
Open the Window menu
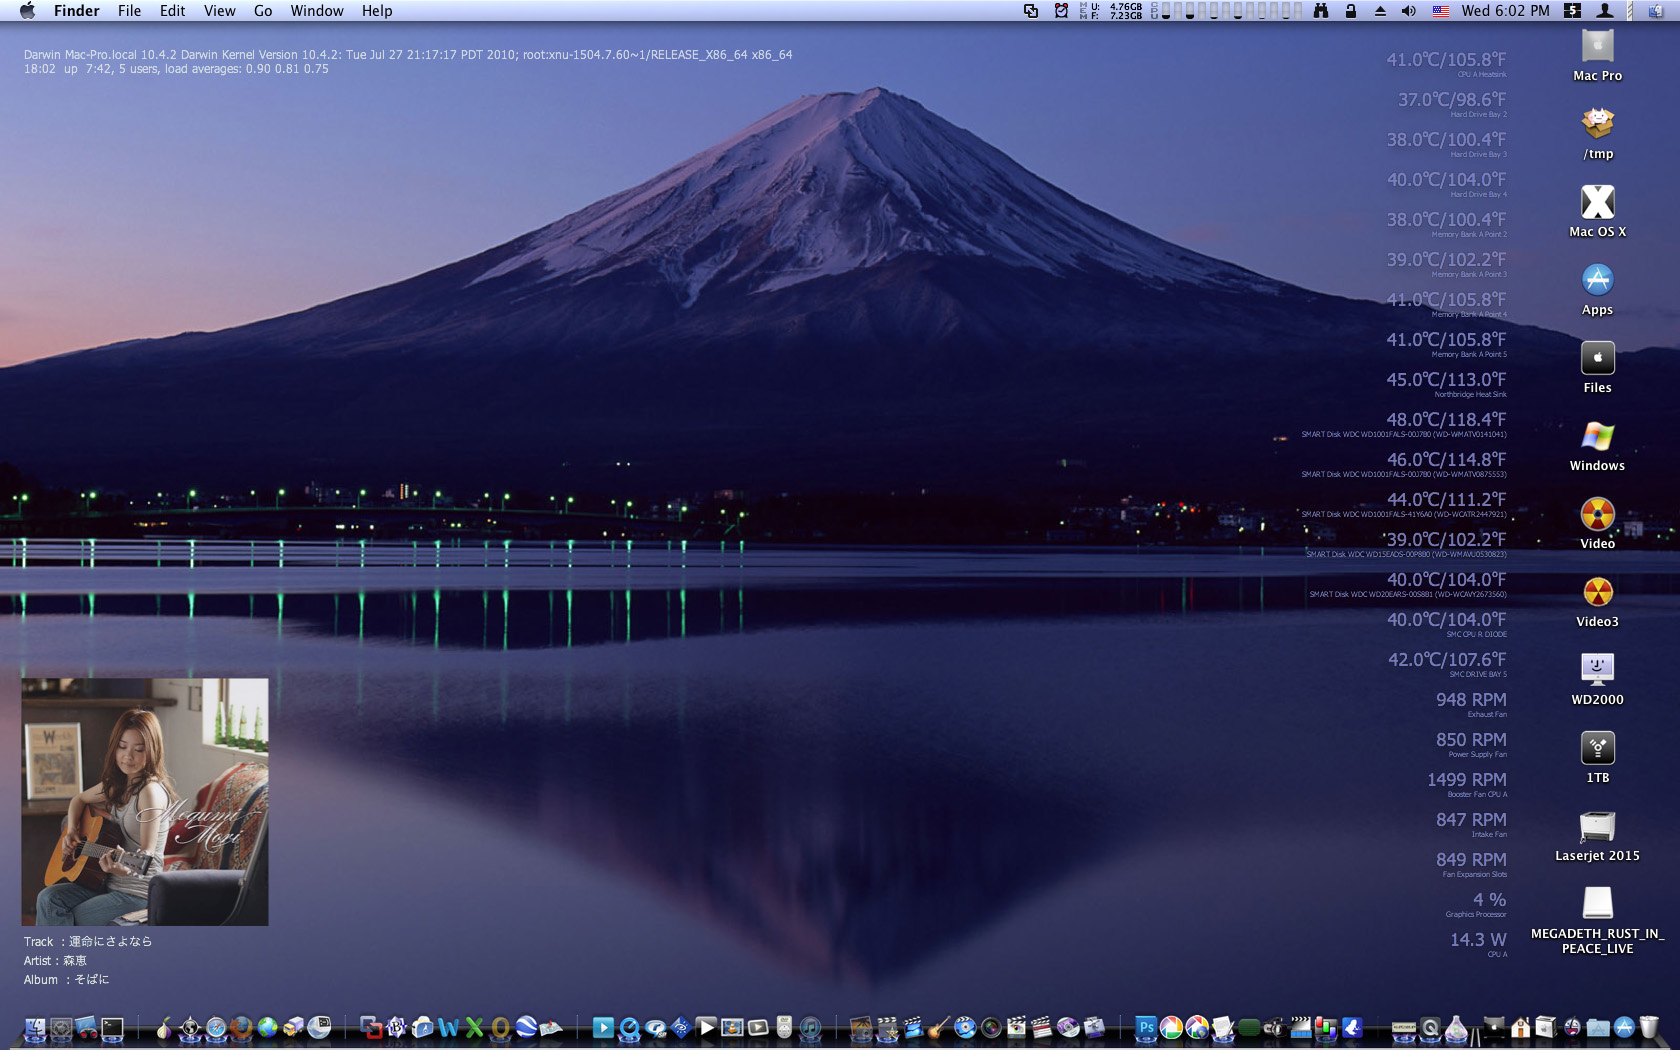click(316, 11)
